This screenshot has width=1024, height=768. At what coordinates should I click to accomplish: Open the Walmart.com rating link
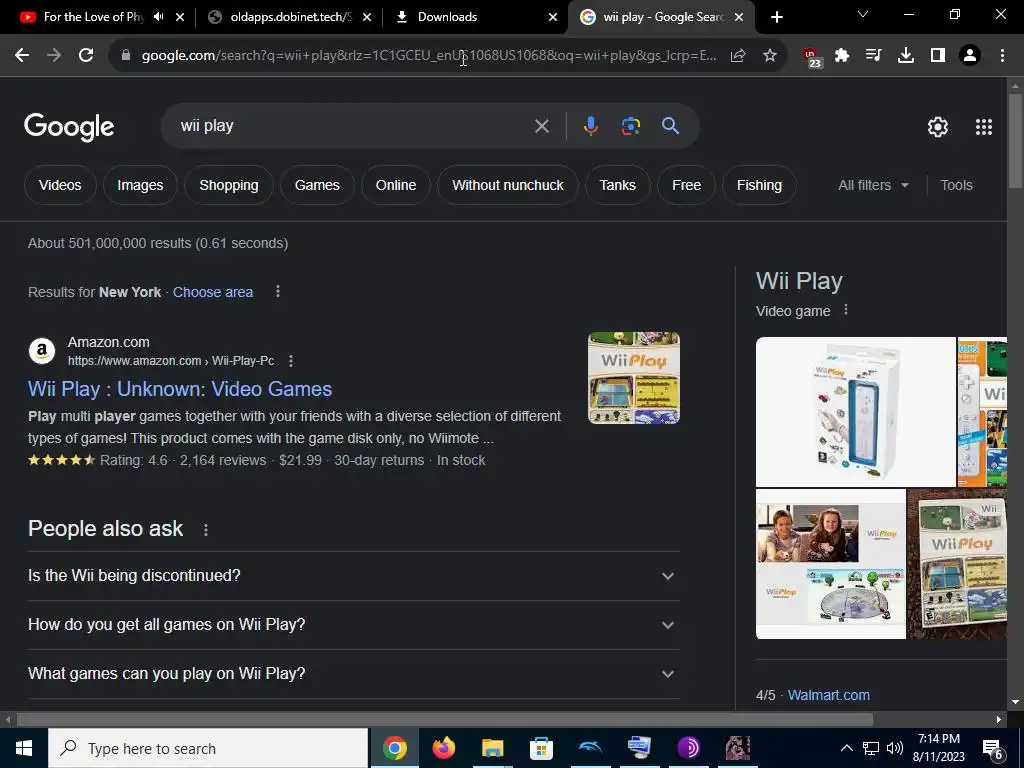829,695
